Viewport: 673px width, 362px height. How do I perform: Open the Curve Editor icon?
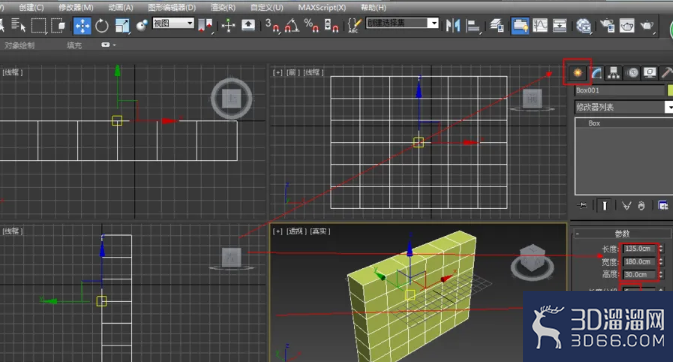(x=540, y=26)
